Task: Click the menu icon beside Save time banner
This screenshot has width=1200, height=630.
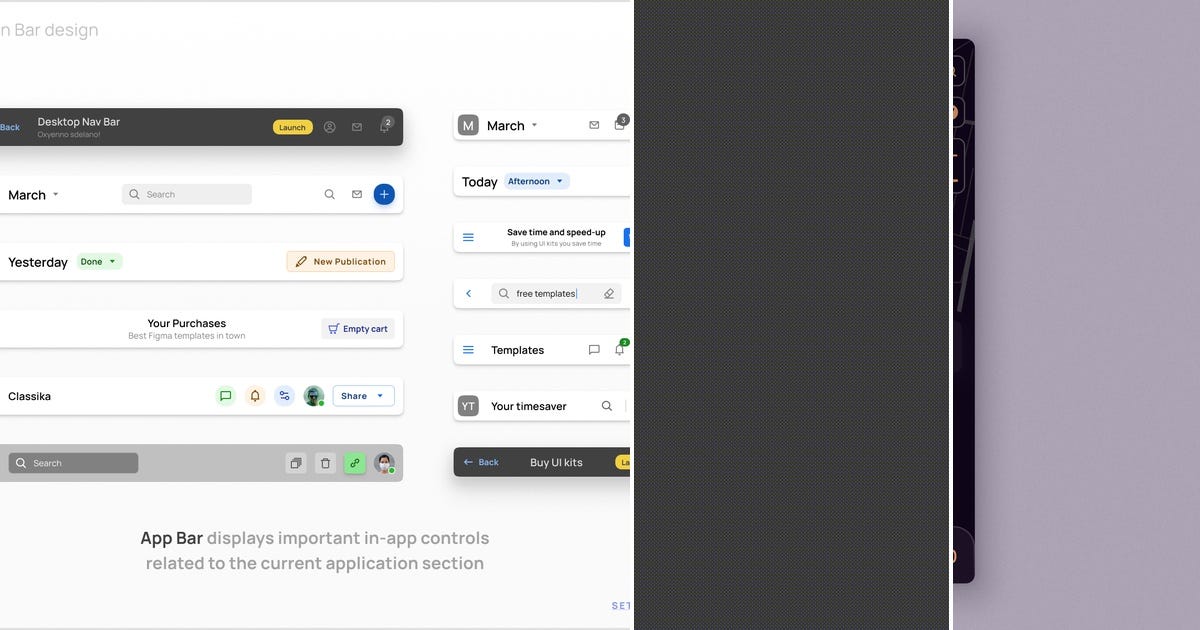Action: point(468,237)
